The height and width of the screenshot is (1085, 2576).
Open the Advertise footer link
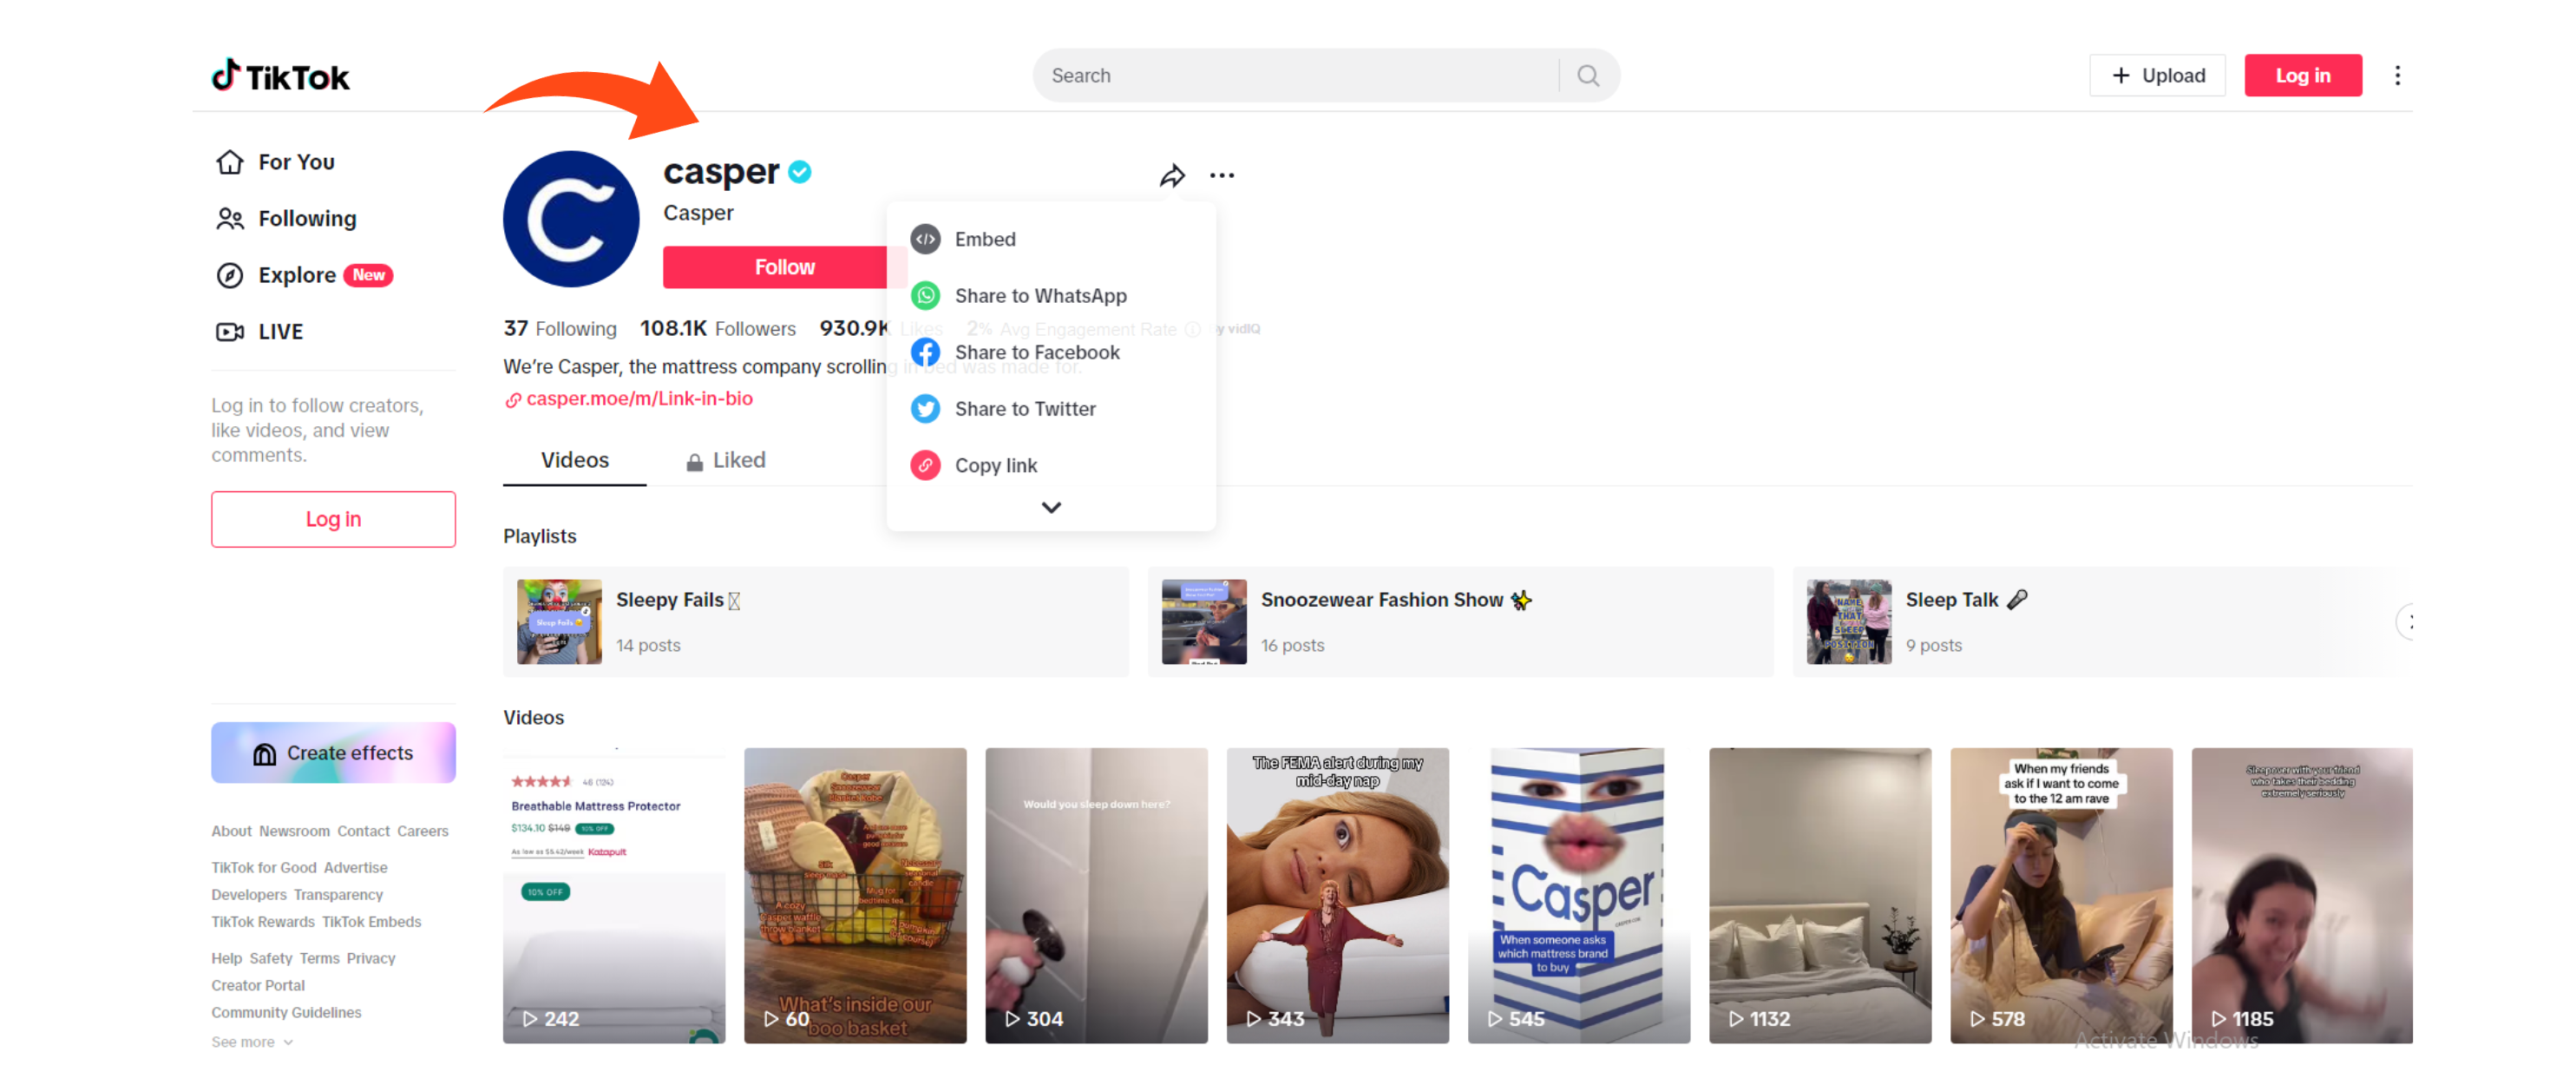[355, 868]
